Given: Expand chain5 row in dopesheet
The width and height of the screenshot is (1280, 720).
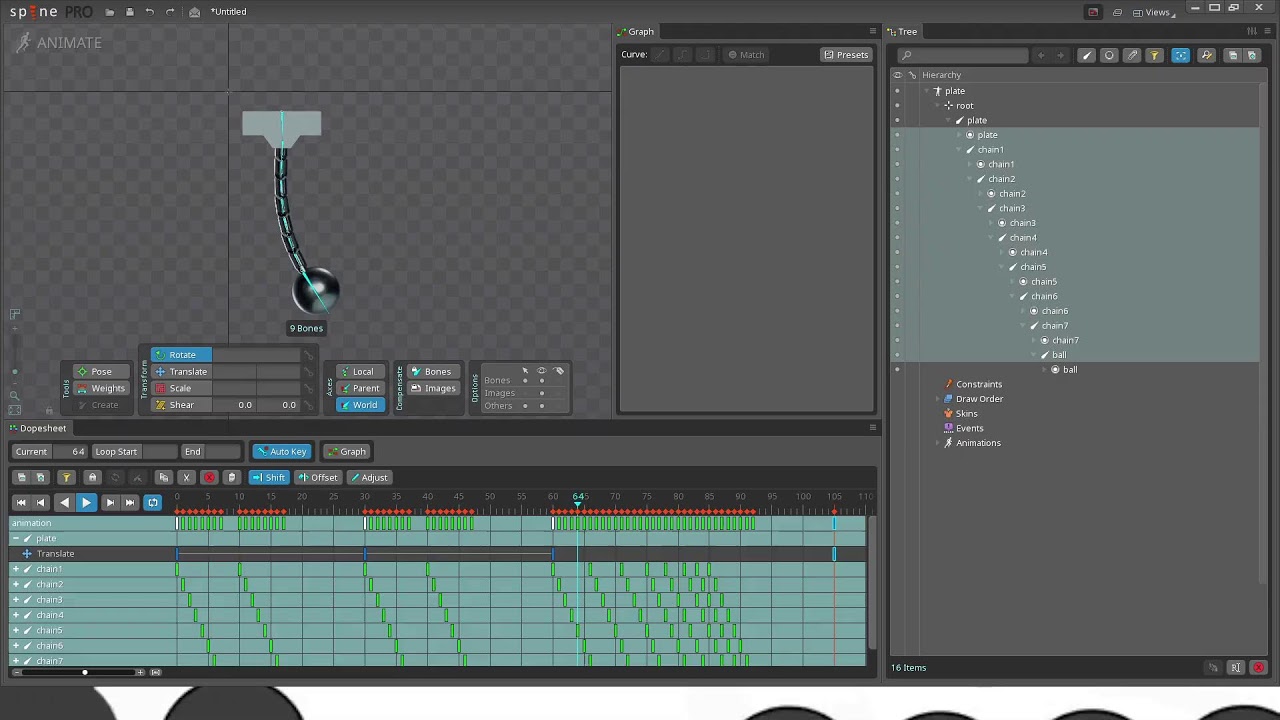Looking at the screenshot, I should tap(16, 631).
